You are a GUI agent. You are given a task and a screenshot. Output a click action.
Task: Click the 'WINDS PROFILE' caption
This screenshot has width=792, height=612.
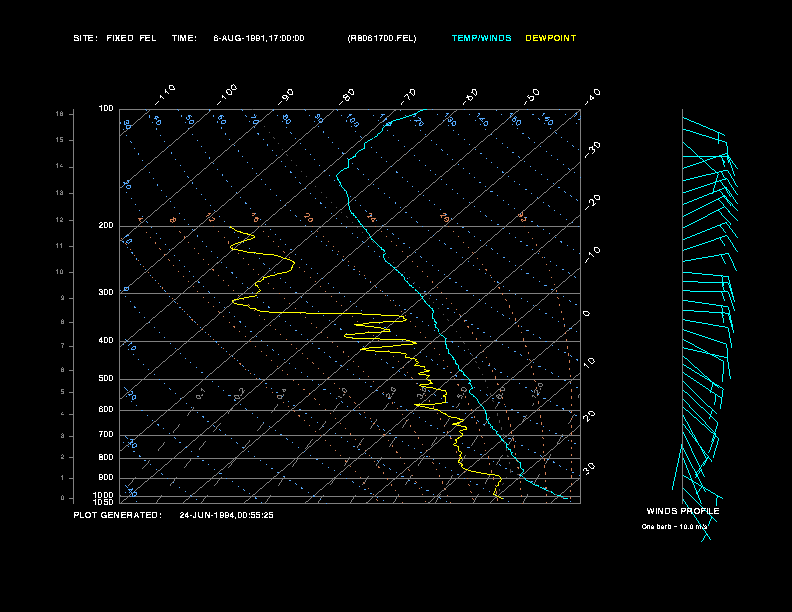point(683,511)
